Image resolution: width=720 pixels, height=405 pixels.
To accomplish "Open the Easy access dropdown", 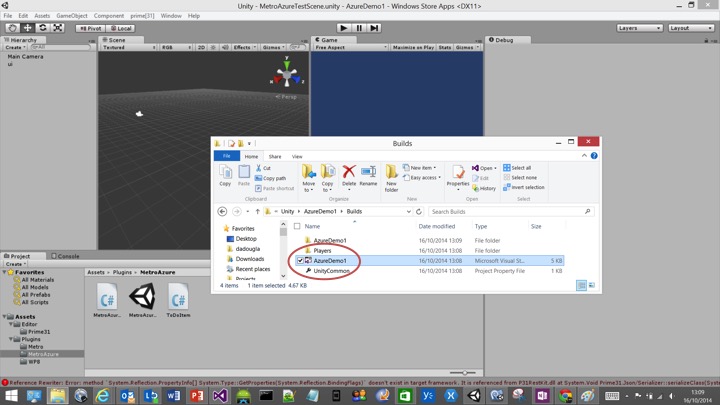I will (422, 178).
